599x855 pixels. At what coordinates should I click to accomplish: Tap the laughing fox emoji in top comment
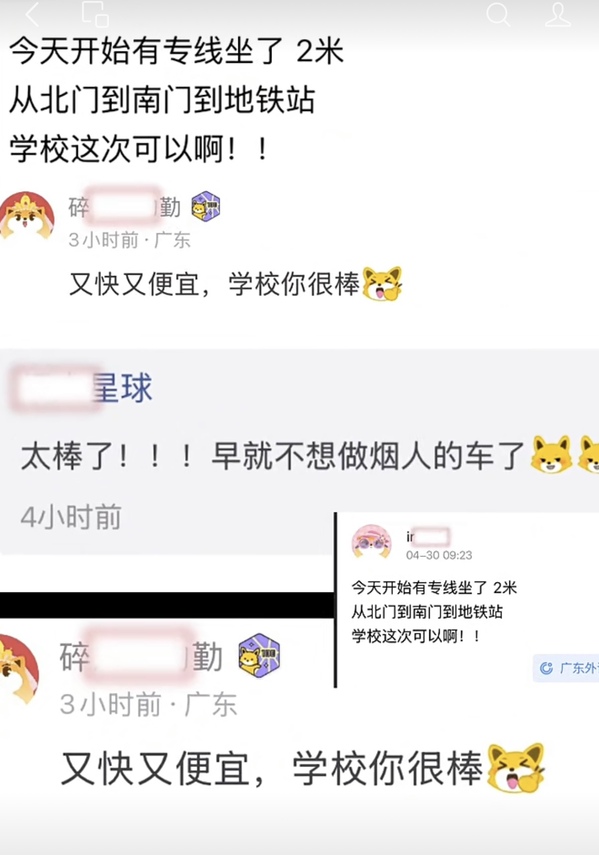(x=383, y=284)
